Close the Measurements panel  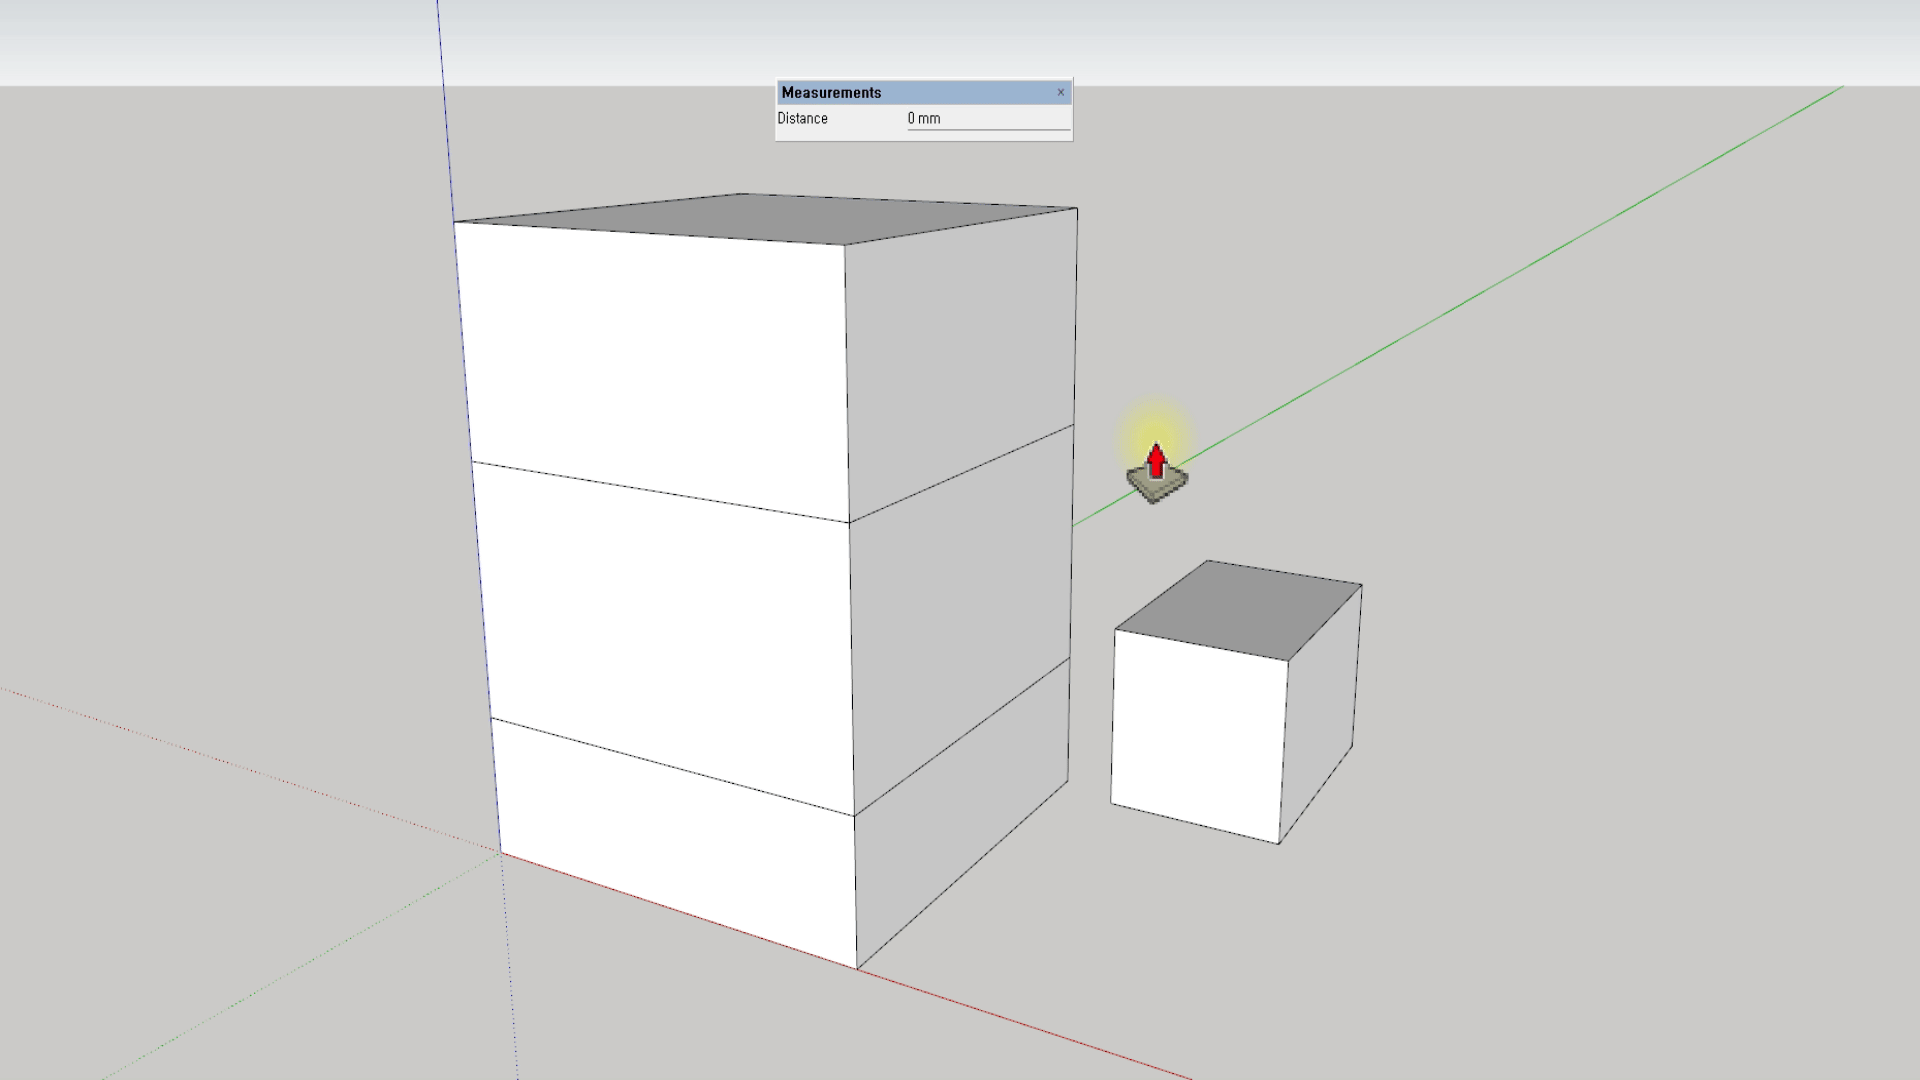coord(1060,93)
